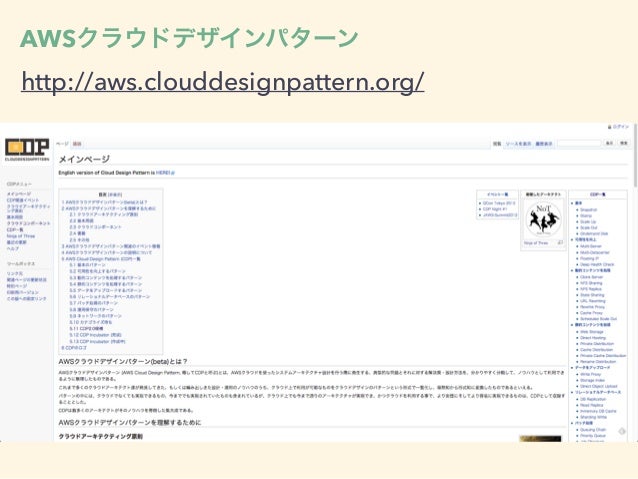
Task: Open Queuing Chain pattern link
Action: pyautogui.click(x=593, y=430)
